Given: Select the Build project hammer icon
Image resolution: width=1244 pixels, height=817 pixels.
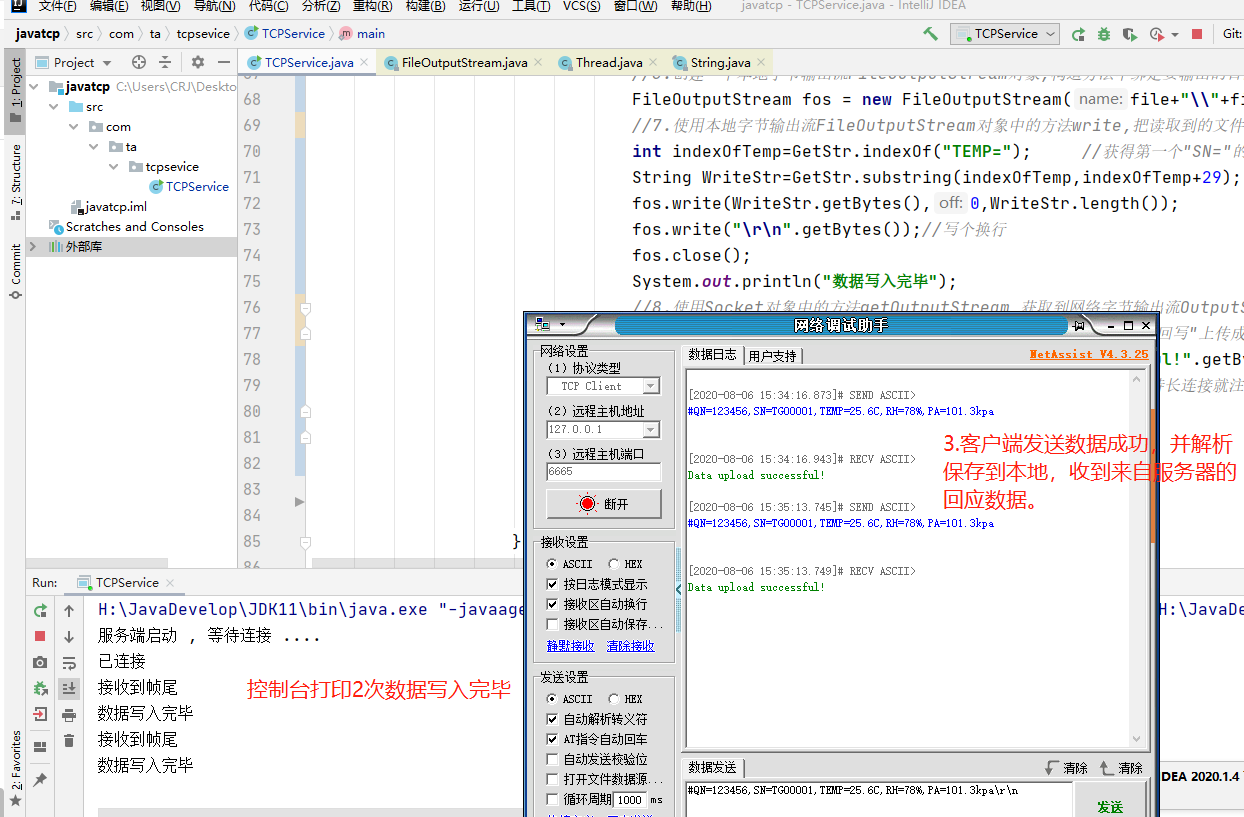Looking at the screenshot, I should [929, 33].
